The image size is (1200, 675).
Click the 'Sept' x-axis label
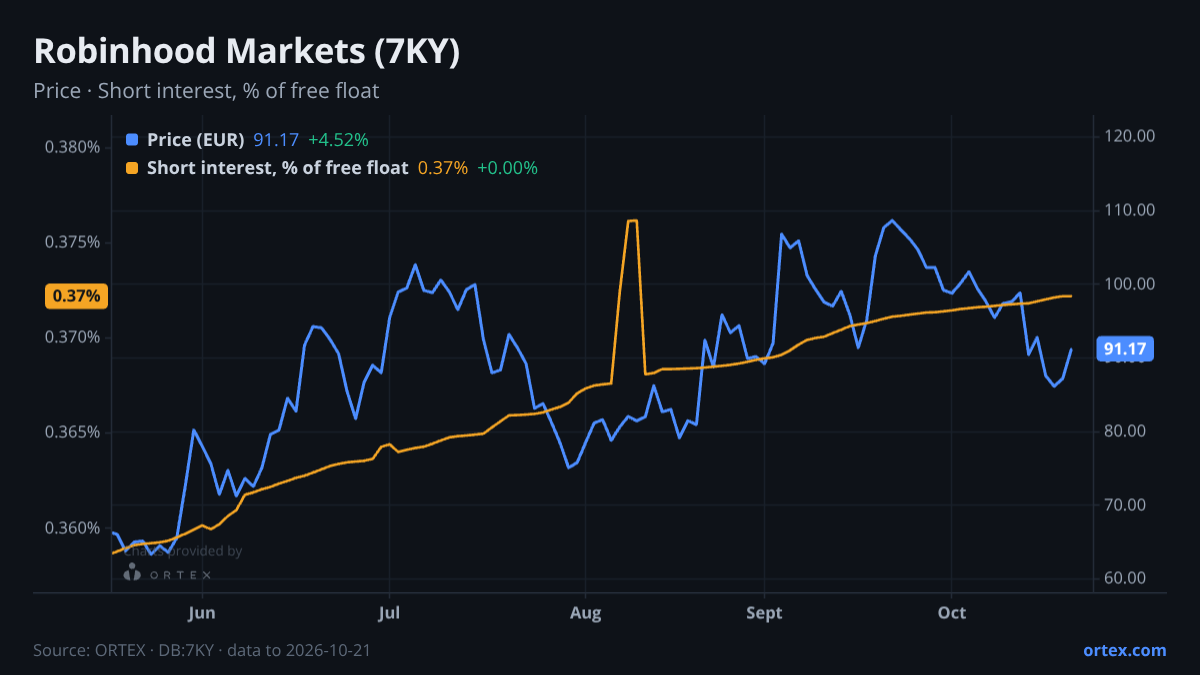click(x=765, y=612)
